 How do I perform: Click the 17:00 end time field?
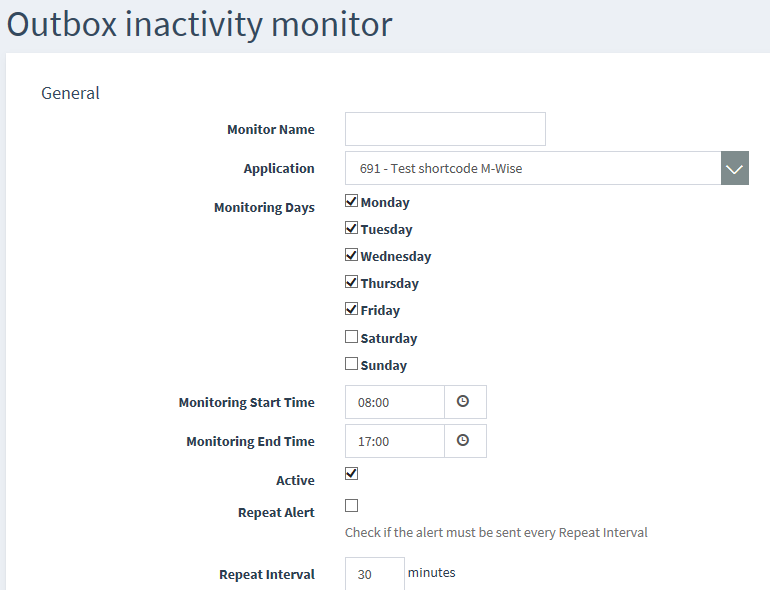click(395, 441)
